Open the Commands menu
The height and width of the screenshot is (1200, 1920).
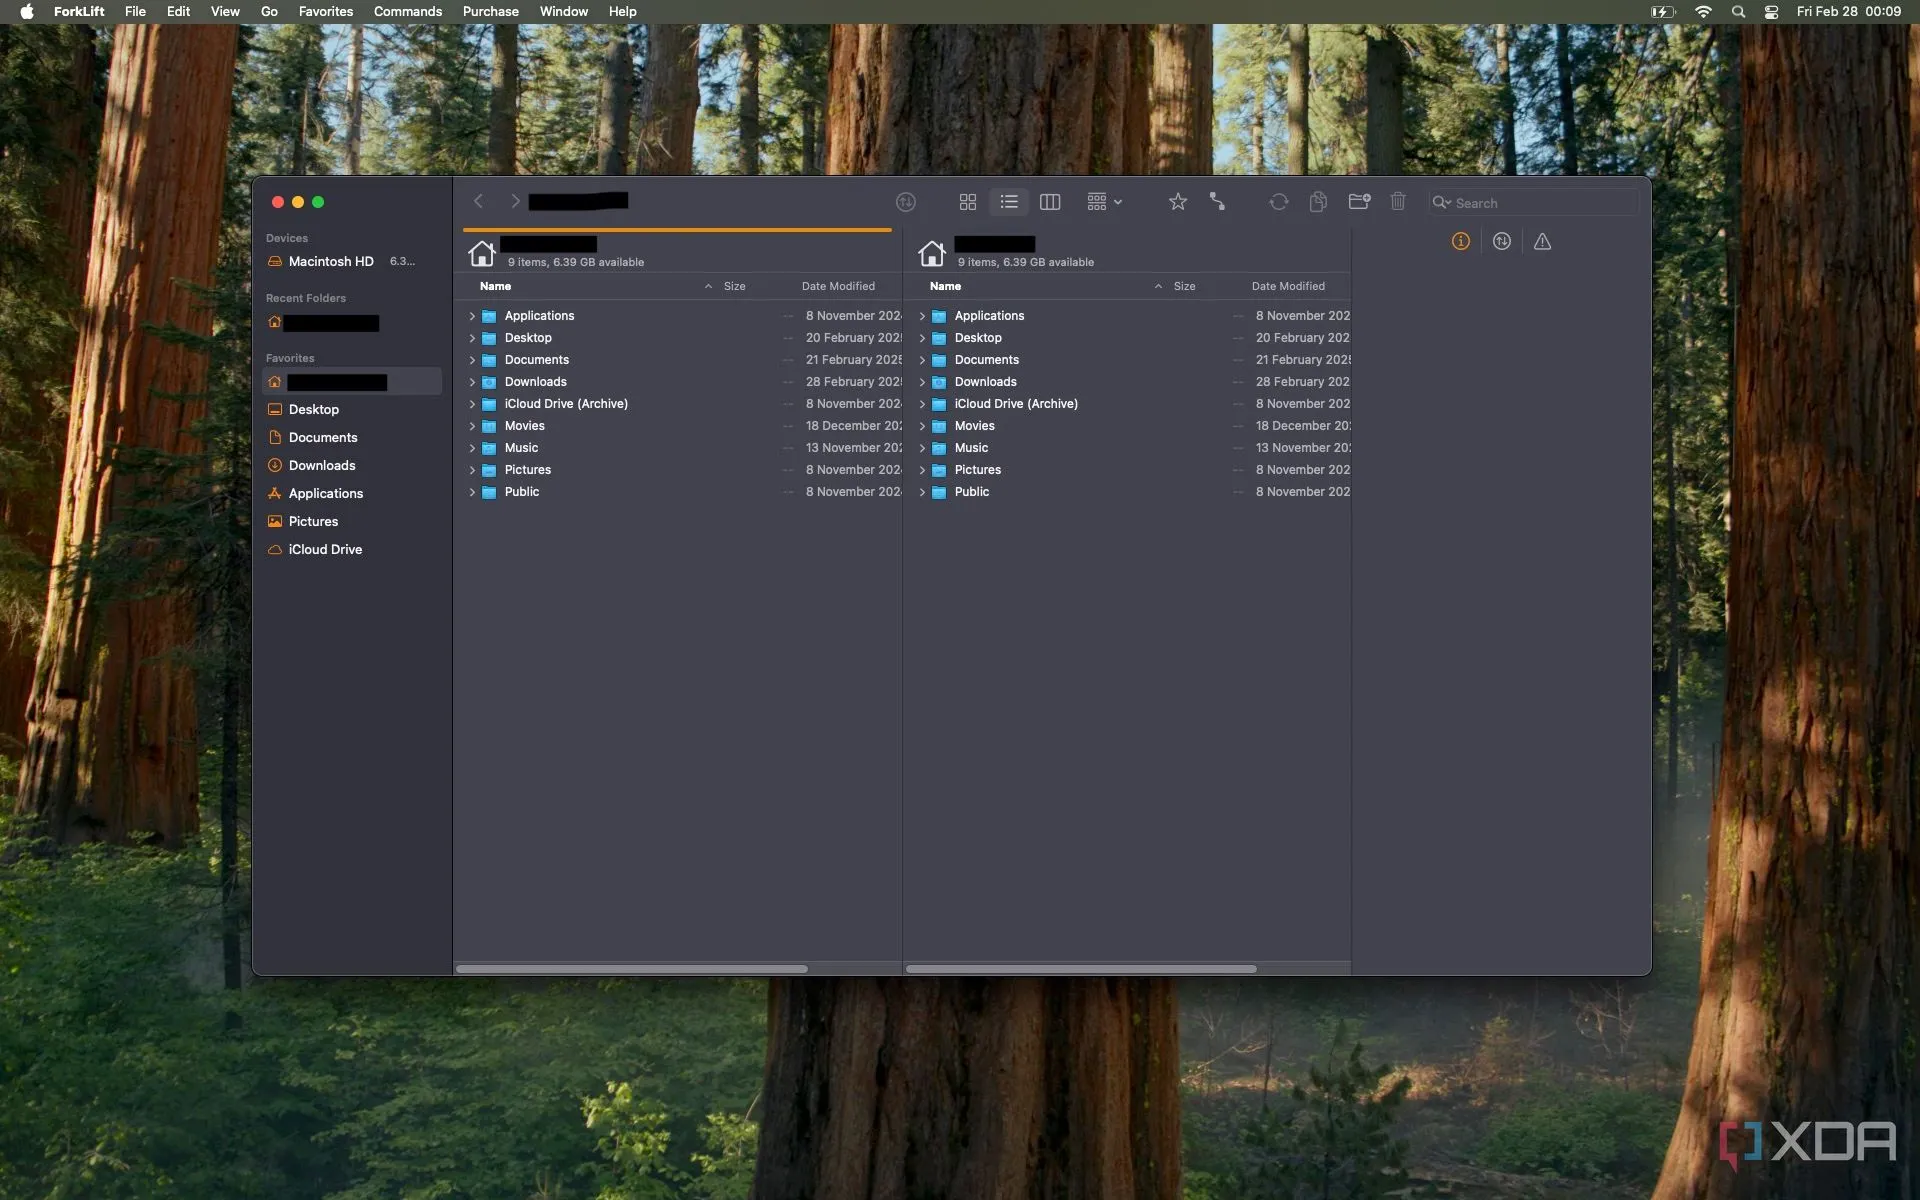408,11
